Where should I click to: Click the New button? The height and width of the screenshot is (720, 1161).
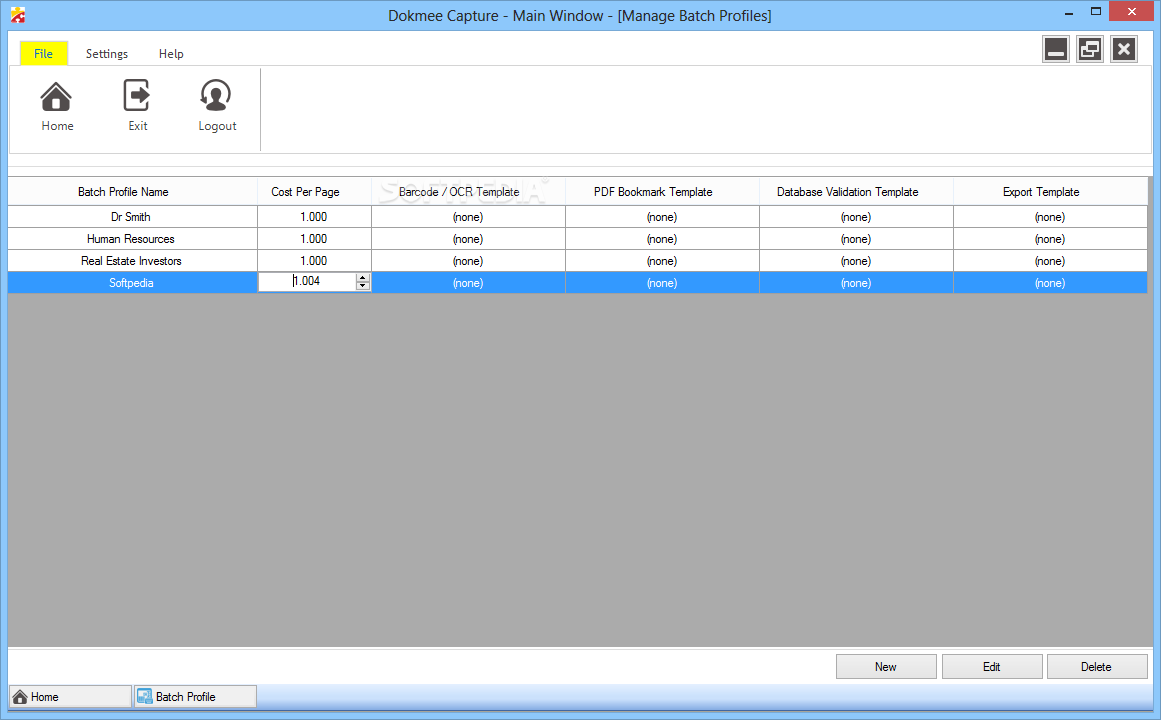pyautogui.click(x=886, y=667)
